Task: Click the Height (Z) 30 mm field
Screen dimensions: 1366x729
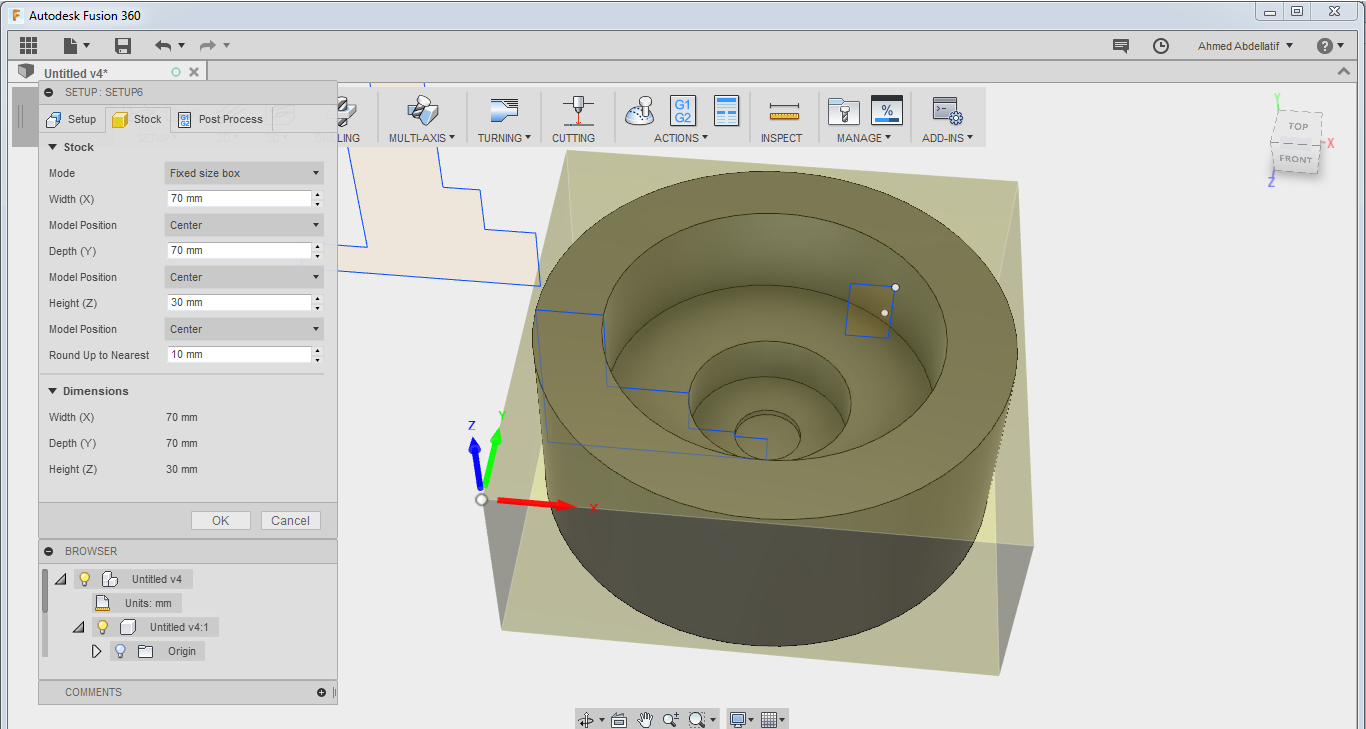Action: pyautogui.click(x=239, y=303)
